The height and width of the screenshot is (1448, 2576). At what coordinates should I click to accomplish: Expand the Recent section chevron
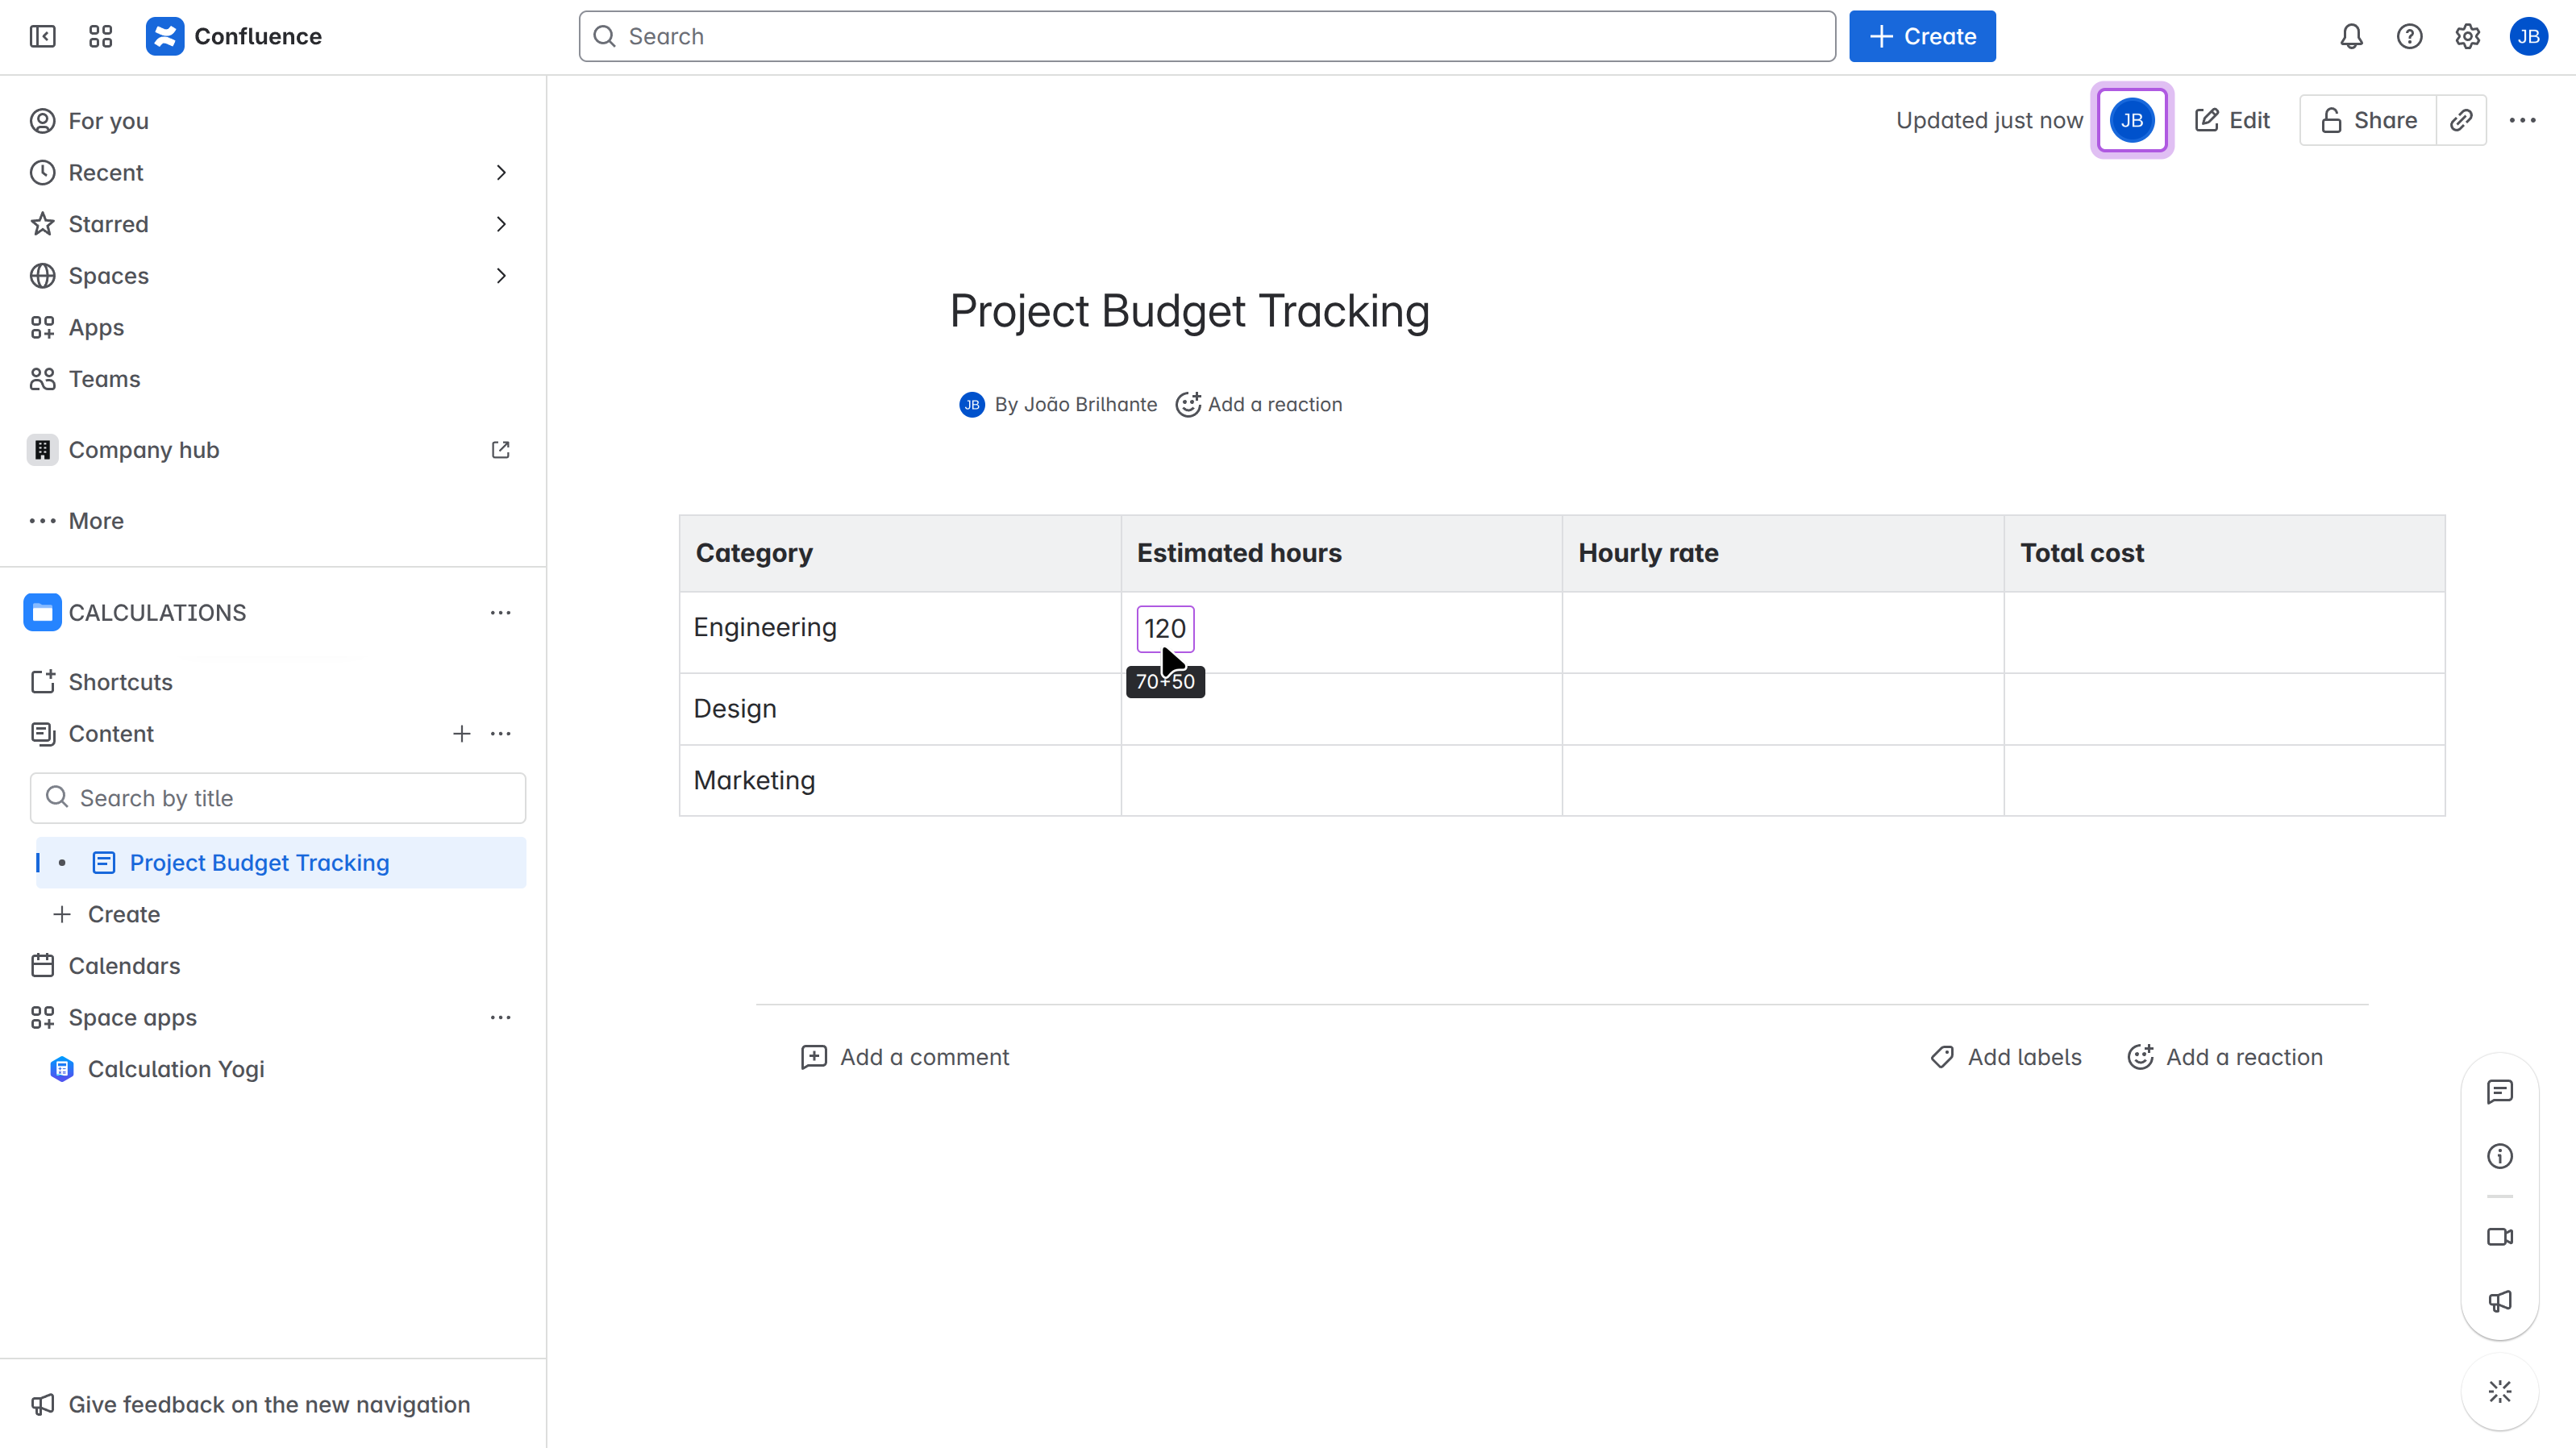pyautogui.click(x=501, y=173)
